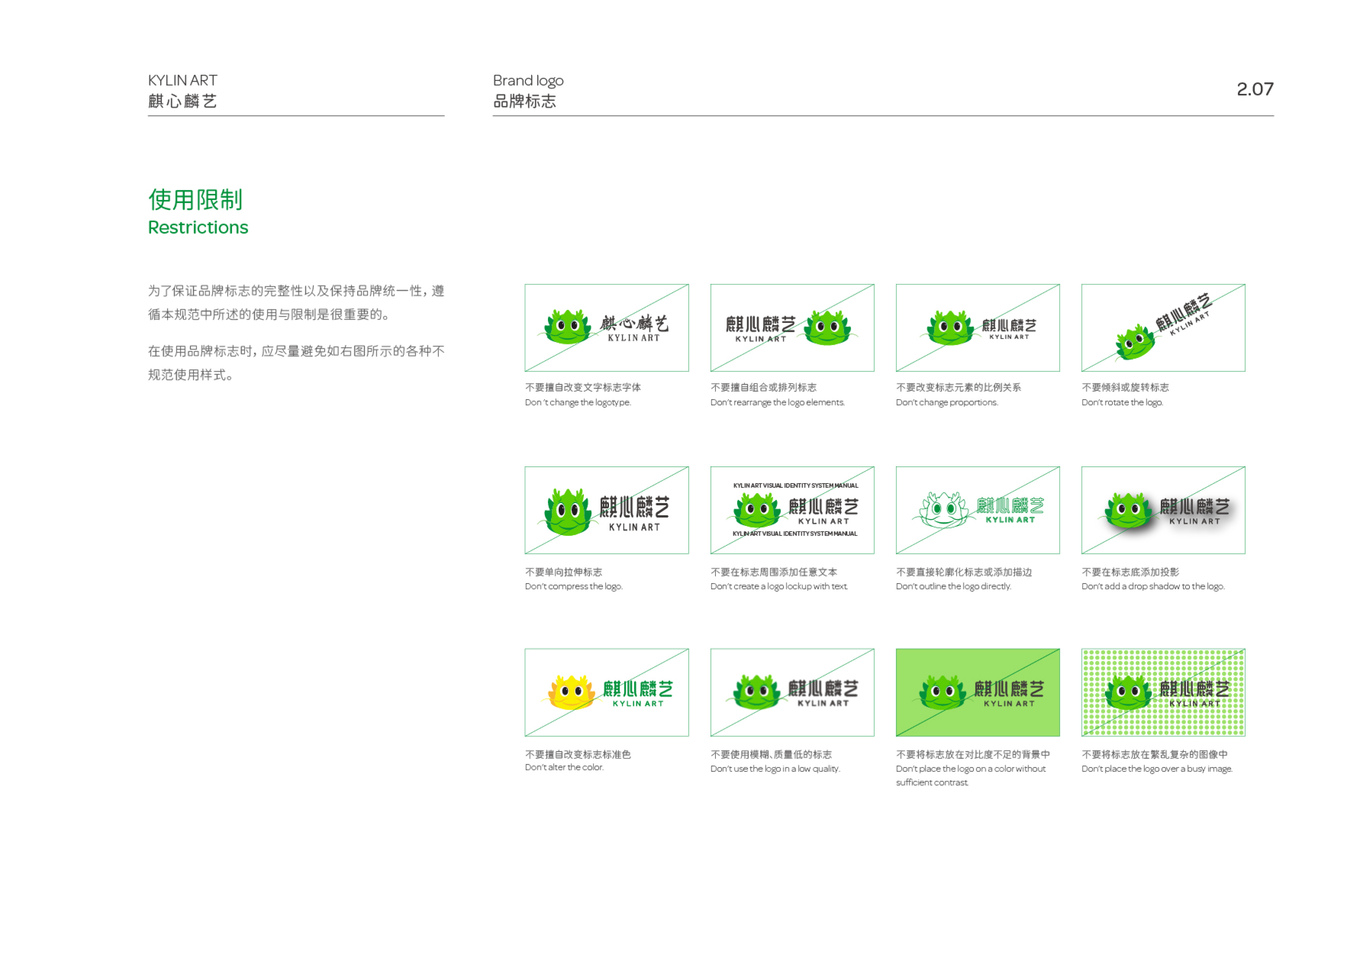Click the caption '不要在标志周围添加任意文本'

tap(773, 572)
